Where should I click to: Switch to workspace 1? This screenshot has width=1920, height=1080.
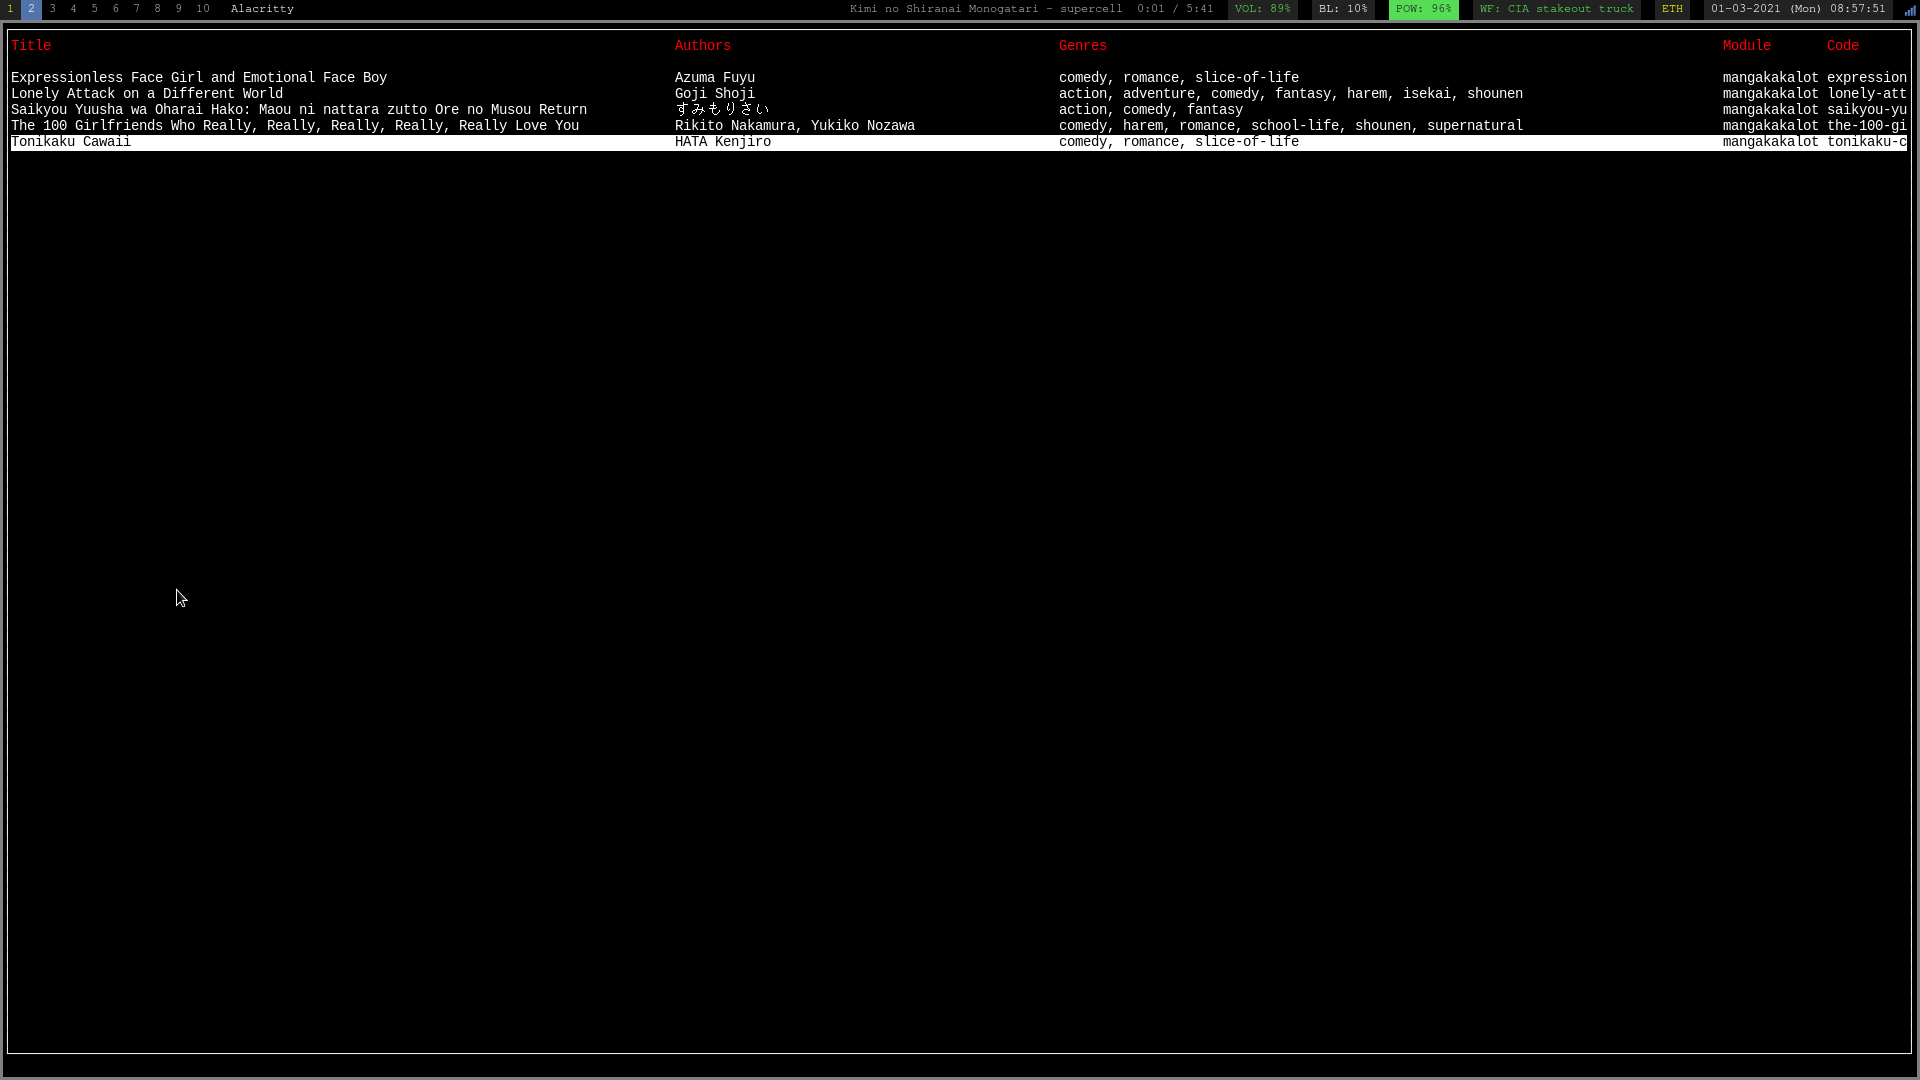tap(10, 9)
